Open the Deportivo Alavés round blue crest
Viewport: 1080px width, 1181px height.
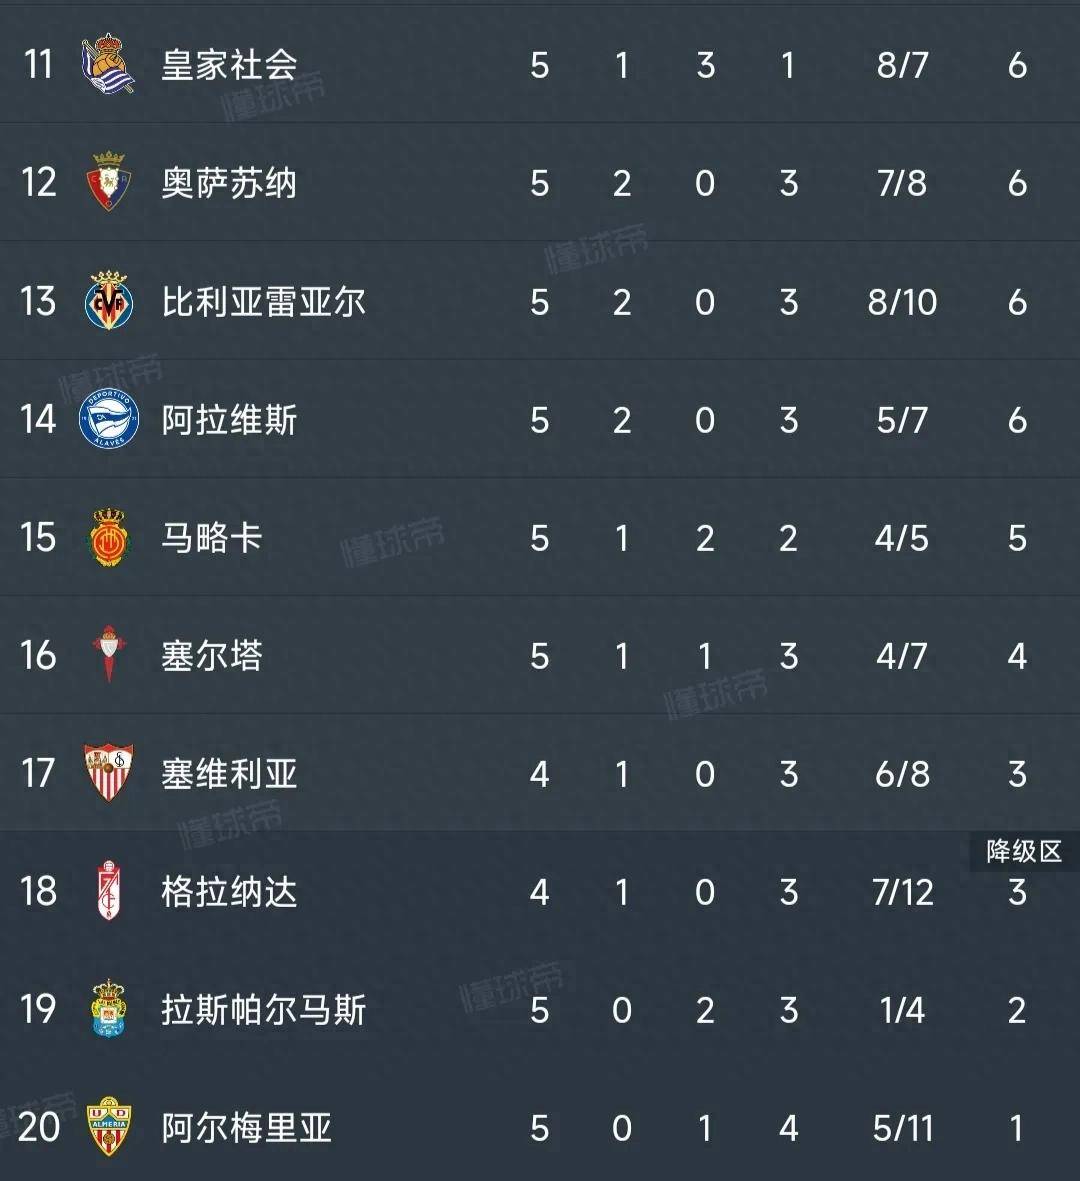coord(108,419)
